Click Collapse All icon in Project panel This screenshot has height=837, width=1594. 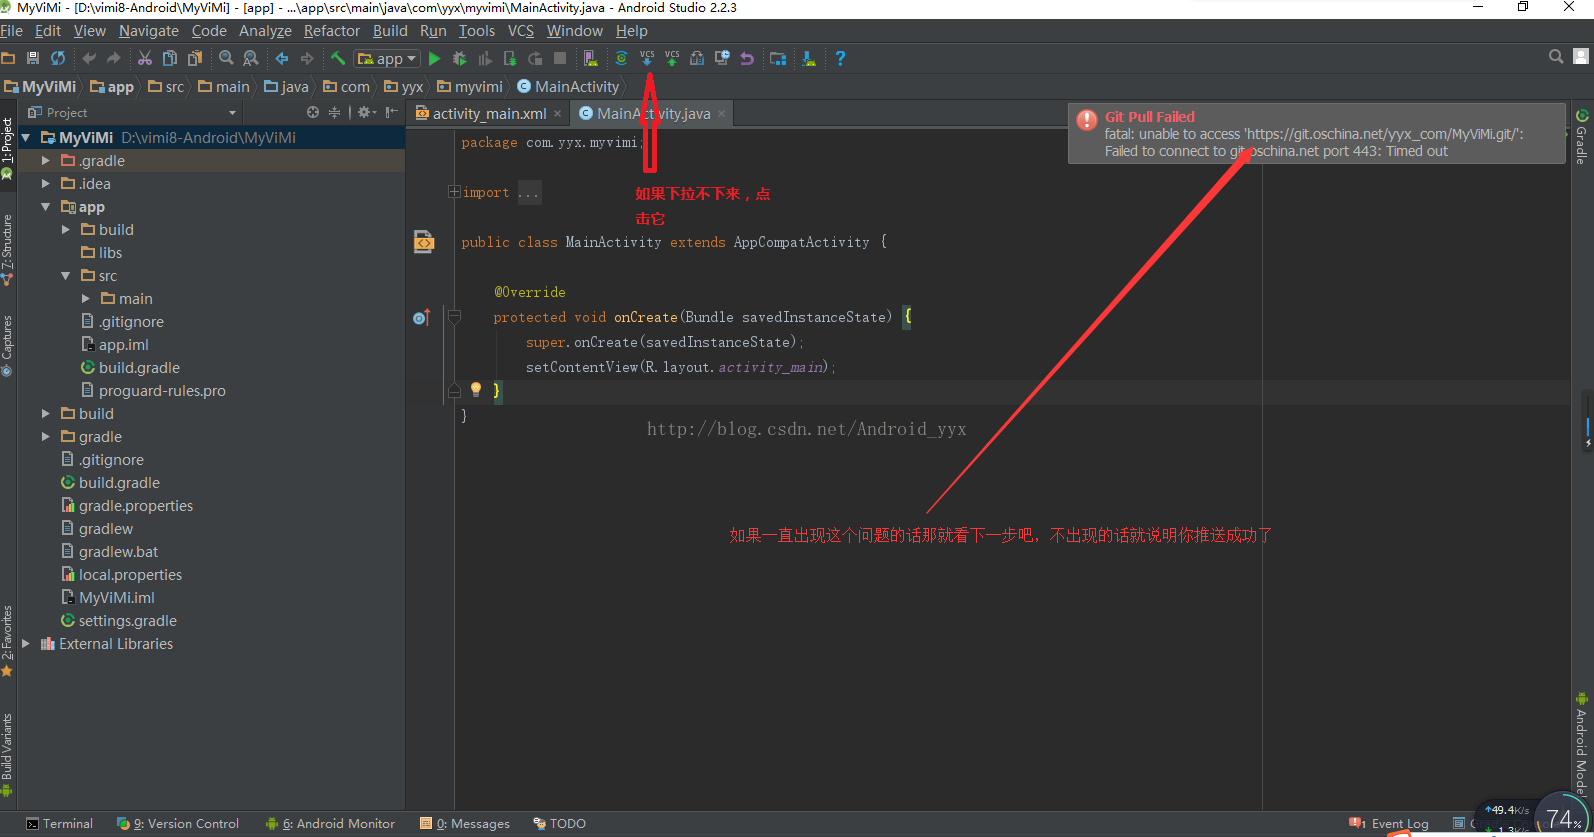[335, 112]
